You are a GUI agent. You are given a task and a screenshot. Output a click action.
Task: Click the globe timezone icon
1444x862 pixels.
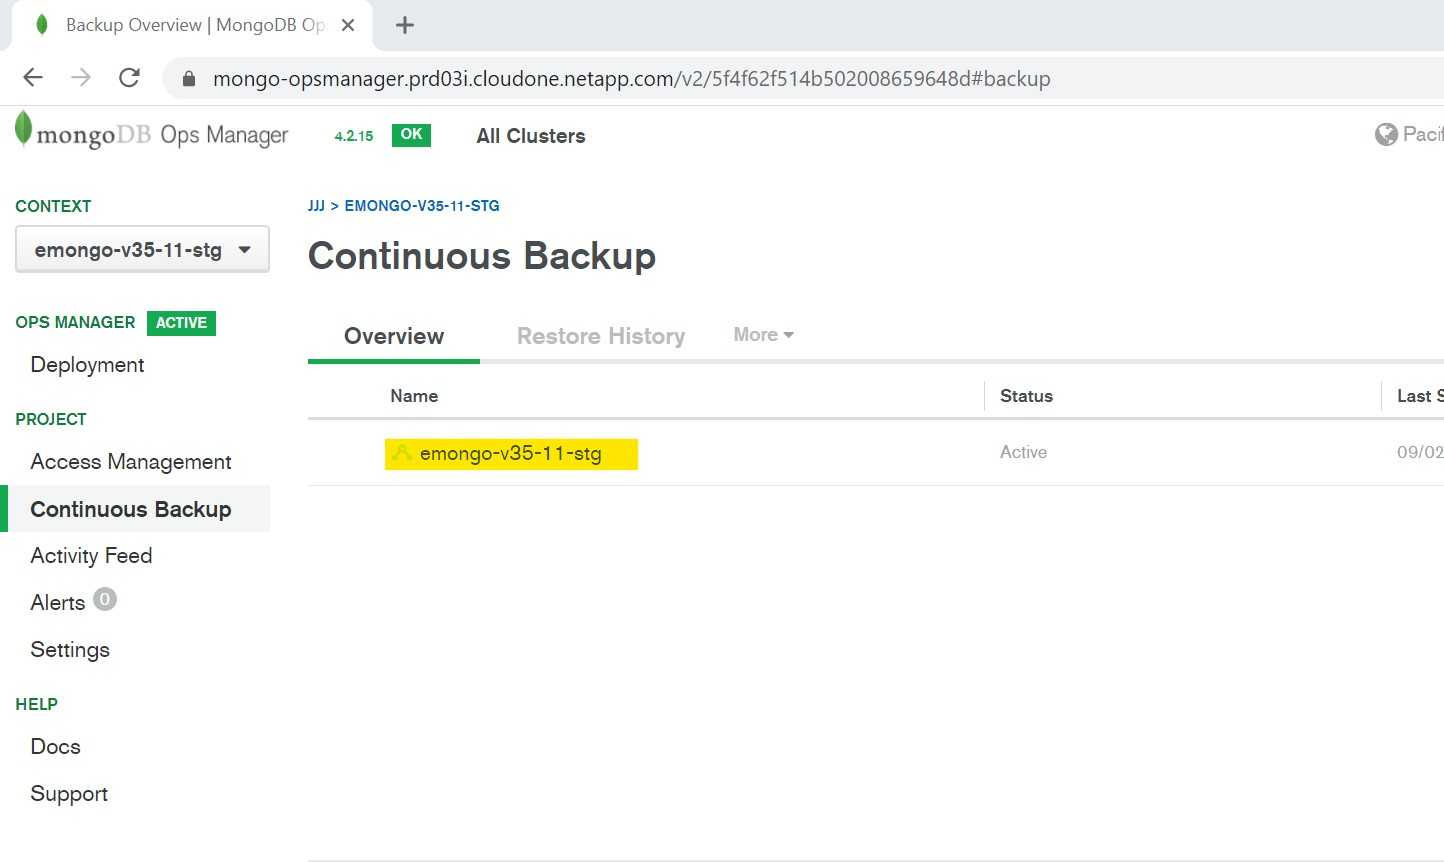[x=1386, y=134]
